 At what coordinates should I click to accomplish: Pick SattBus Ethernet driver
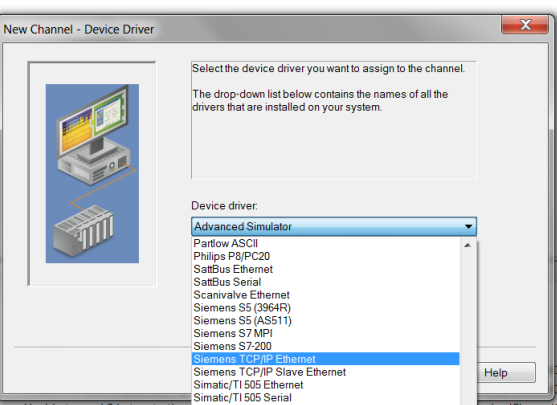(x=326, y=269)
